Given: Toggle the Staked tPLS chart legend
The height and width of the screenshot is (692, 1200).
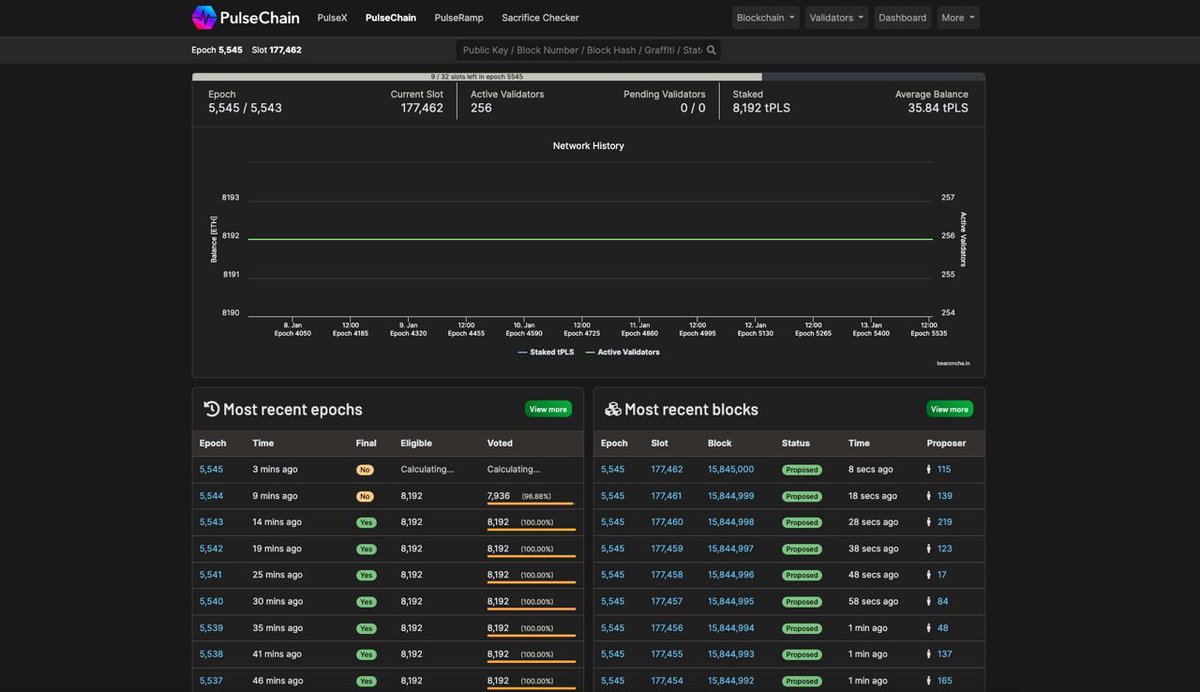Looking at the screenshot, I should 546,352.
